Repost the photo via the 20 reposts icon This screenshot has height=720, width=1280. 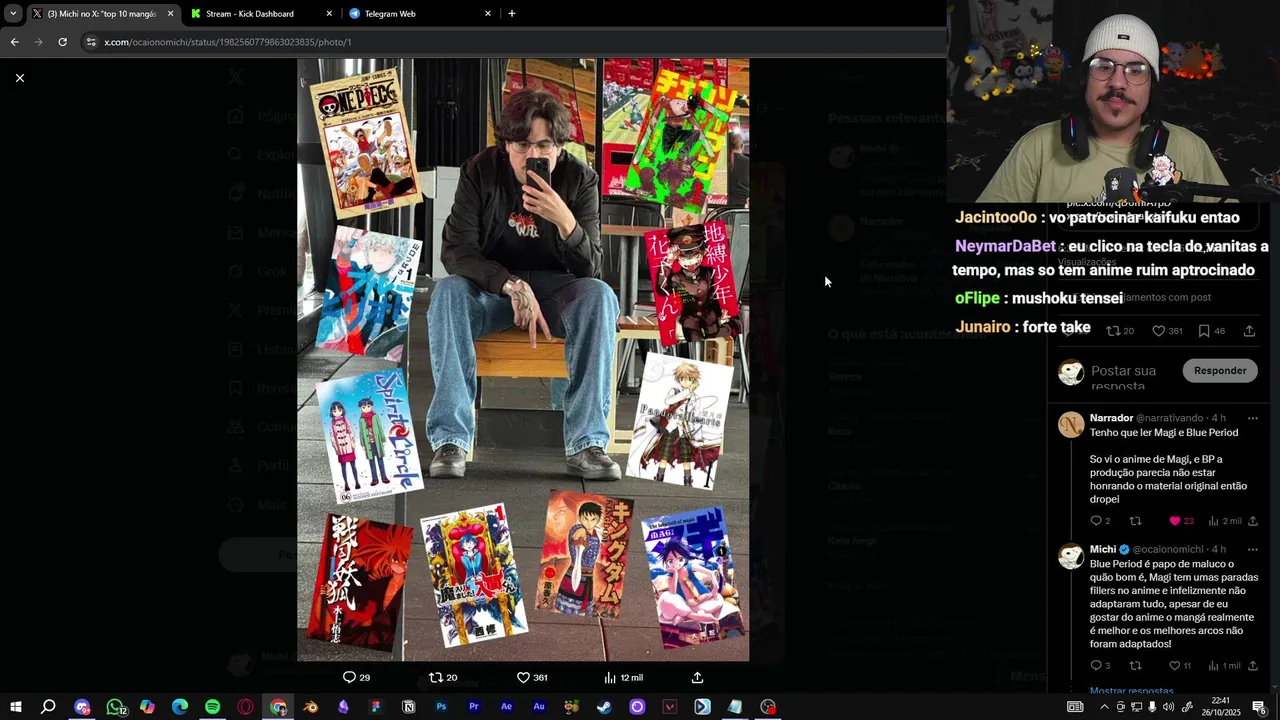tap(443, 677)
